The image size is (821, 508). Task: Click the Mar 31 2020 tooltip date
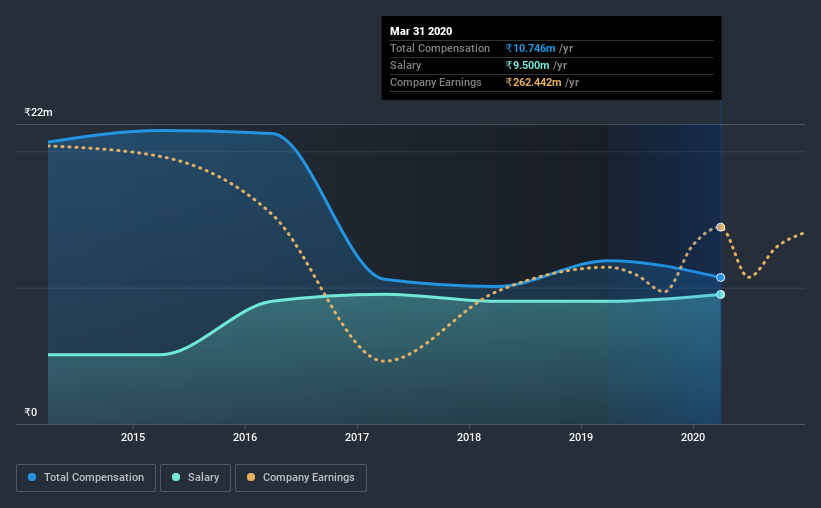pos(421,31)
